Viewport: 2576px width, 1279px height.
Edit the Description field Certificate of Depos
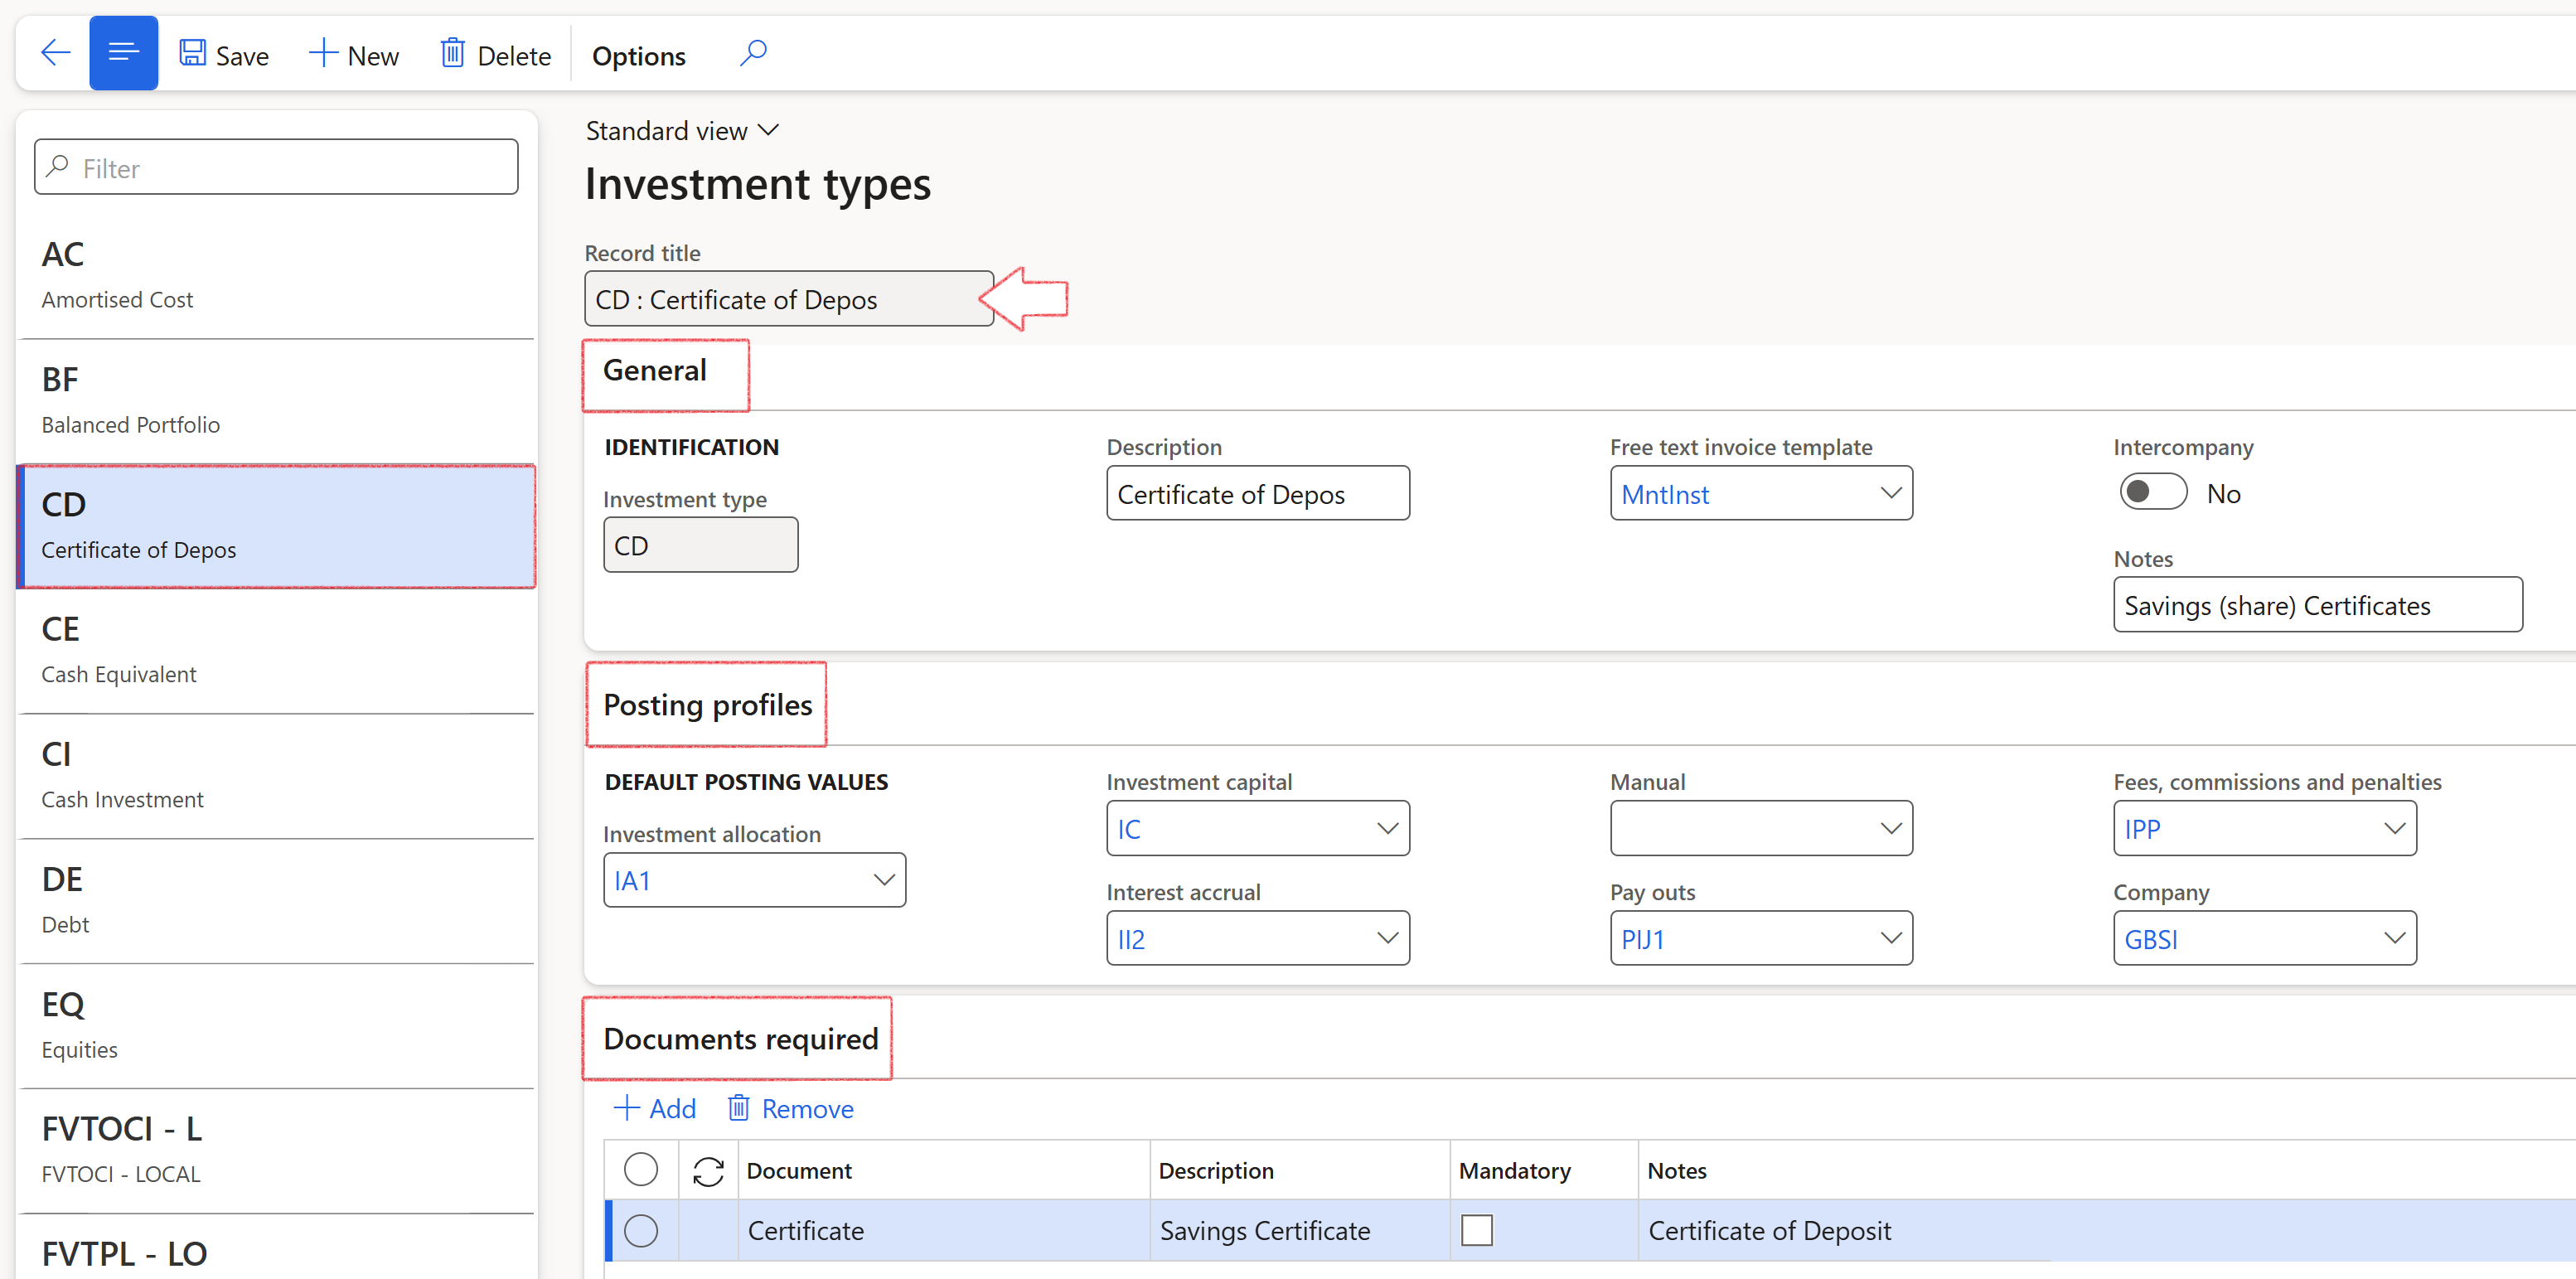click(x=1257, y=493)
